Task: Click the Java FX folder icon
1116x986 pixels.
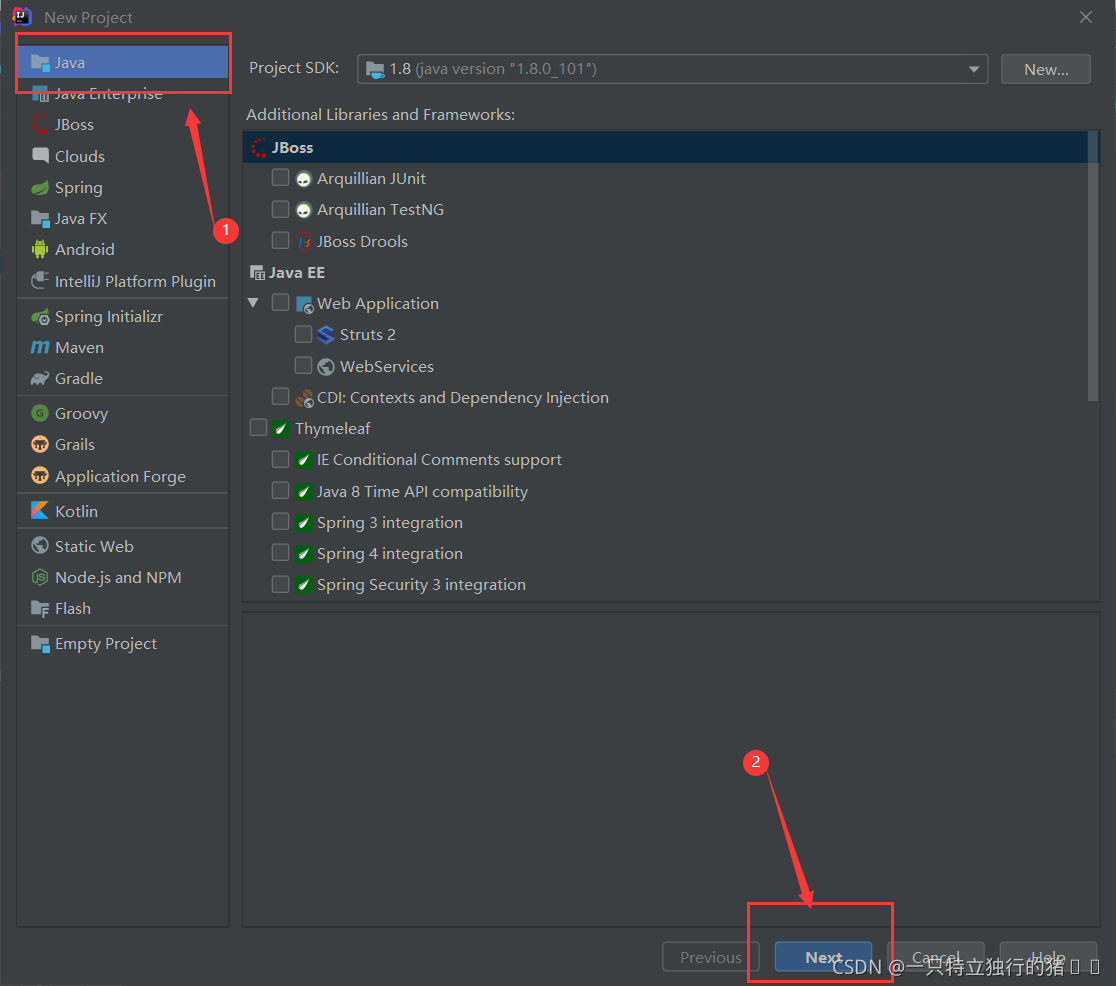Action: click(x=40, y=219)
